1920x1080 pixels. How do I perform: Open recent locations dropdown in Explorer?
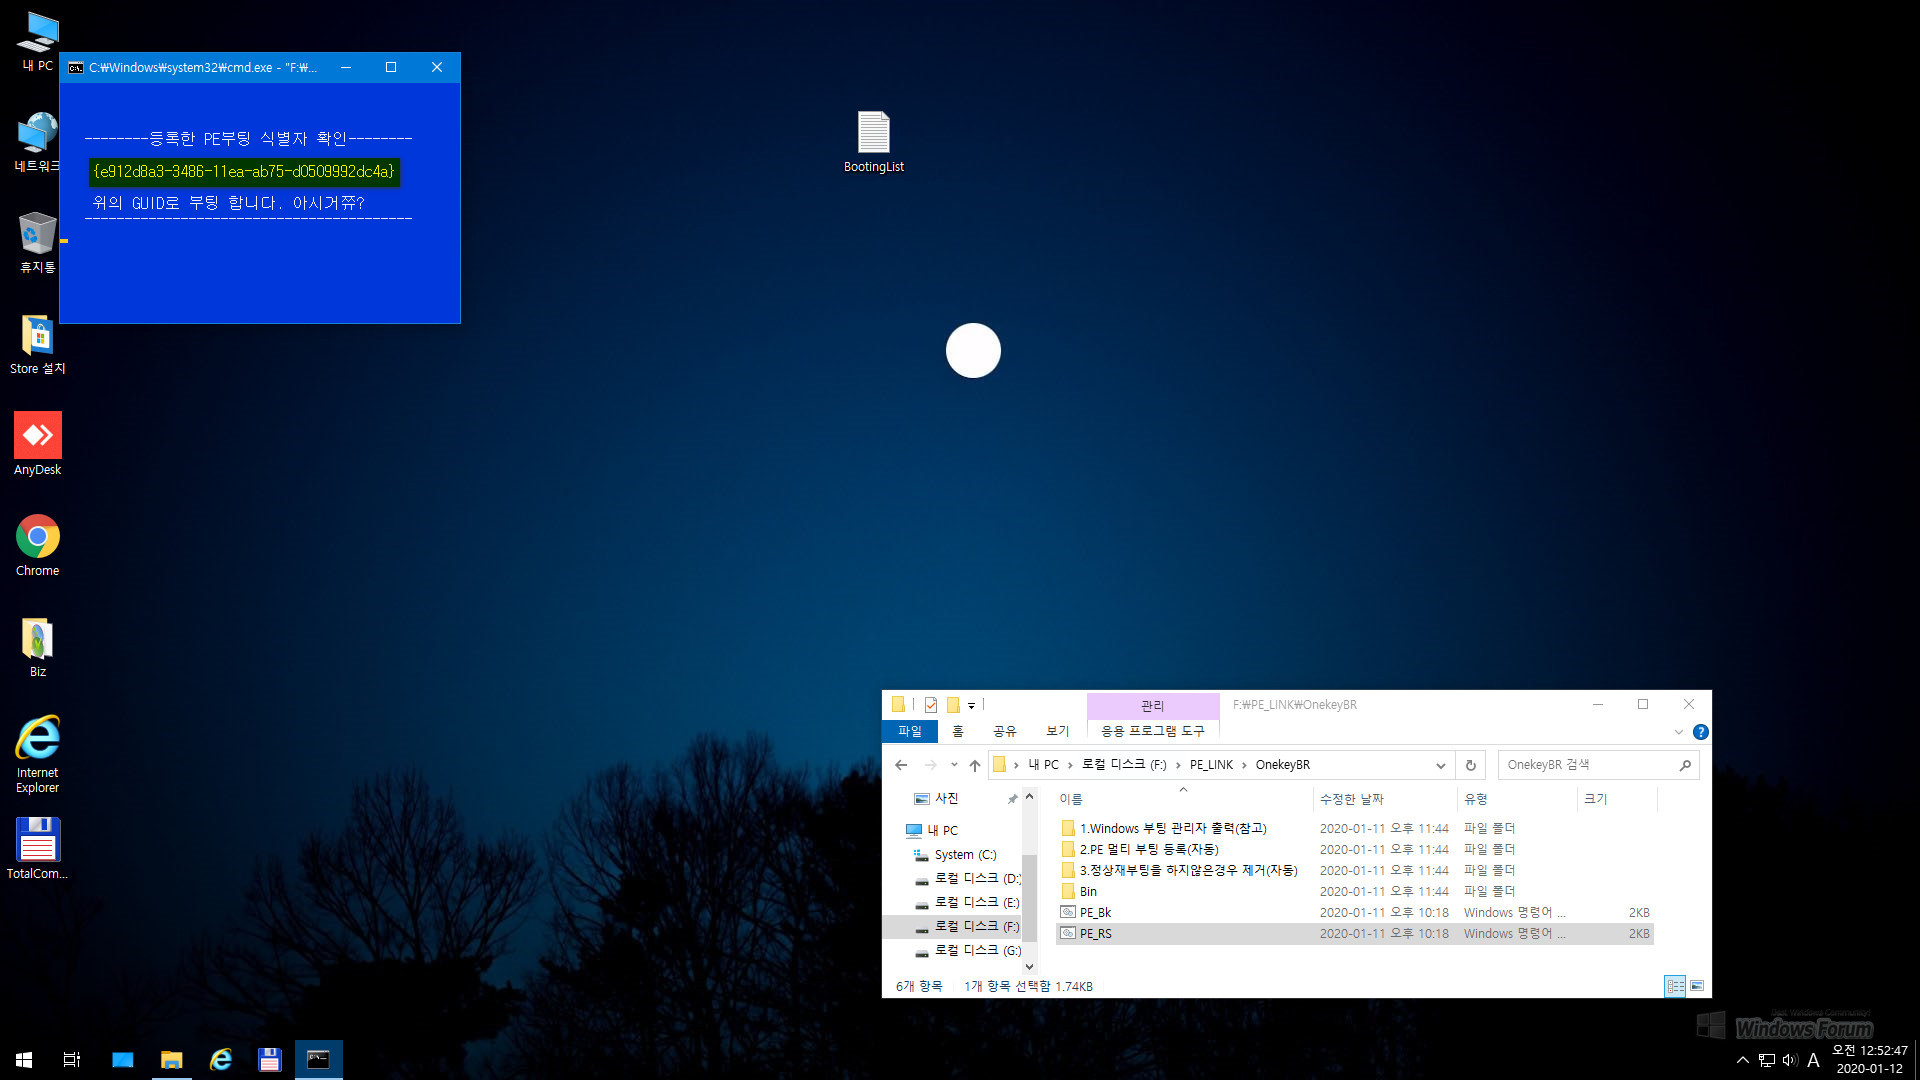click(954, 765)
